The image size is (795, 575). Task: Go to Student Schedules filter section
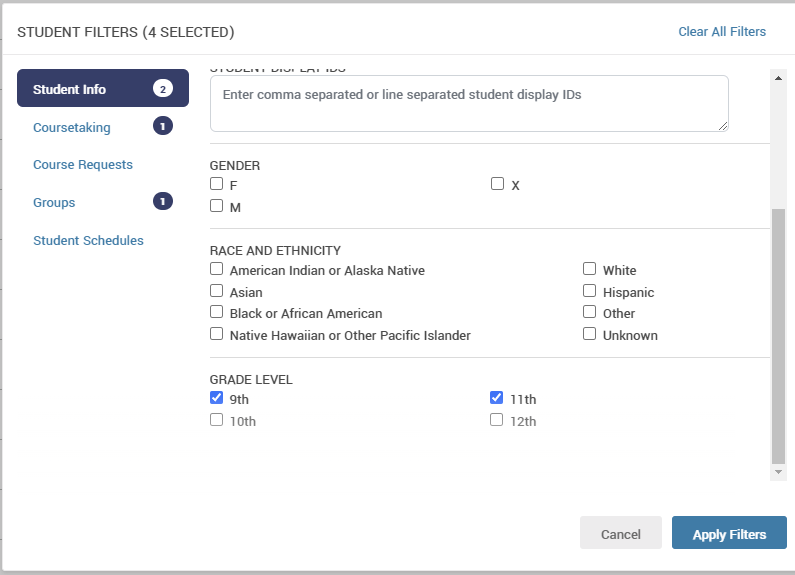coord(88,240)
